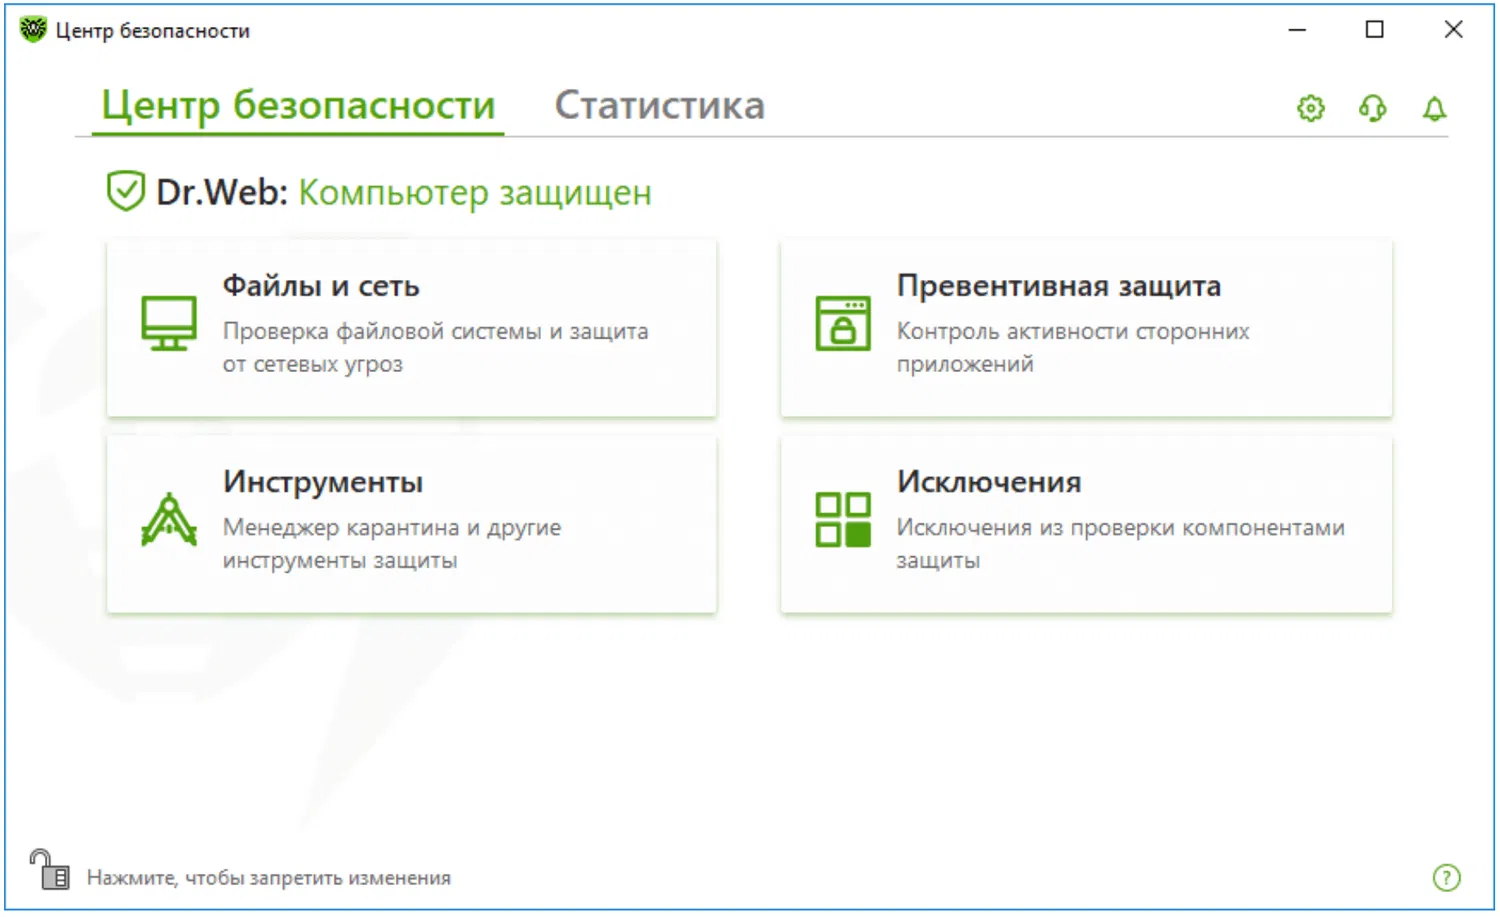This screenshot has width=1500, height=917.
Task: Click the text Нажмите, чтобы запретить изменения
Action: [x=269, y=878]
